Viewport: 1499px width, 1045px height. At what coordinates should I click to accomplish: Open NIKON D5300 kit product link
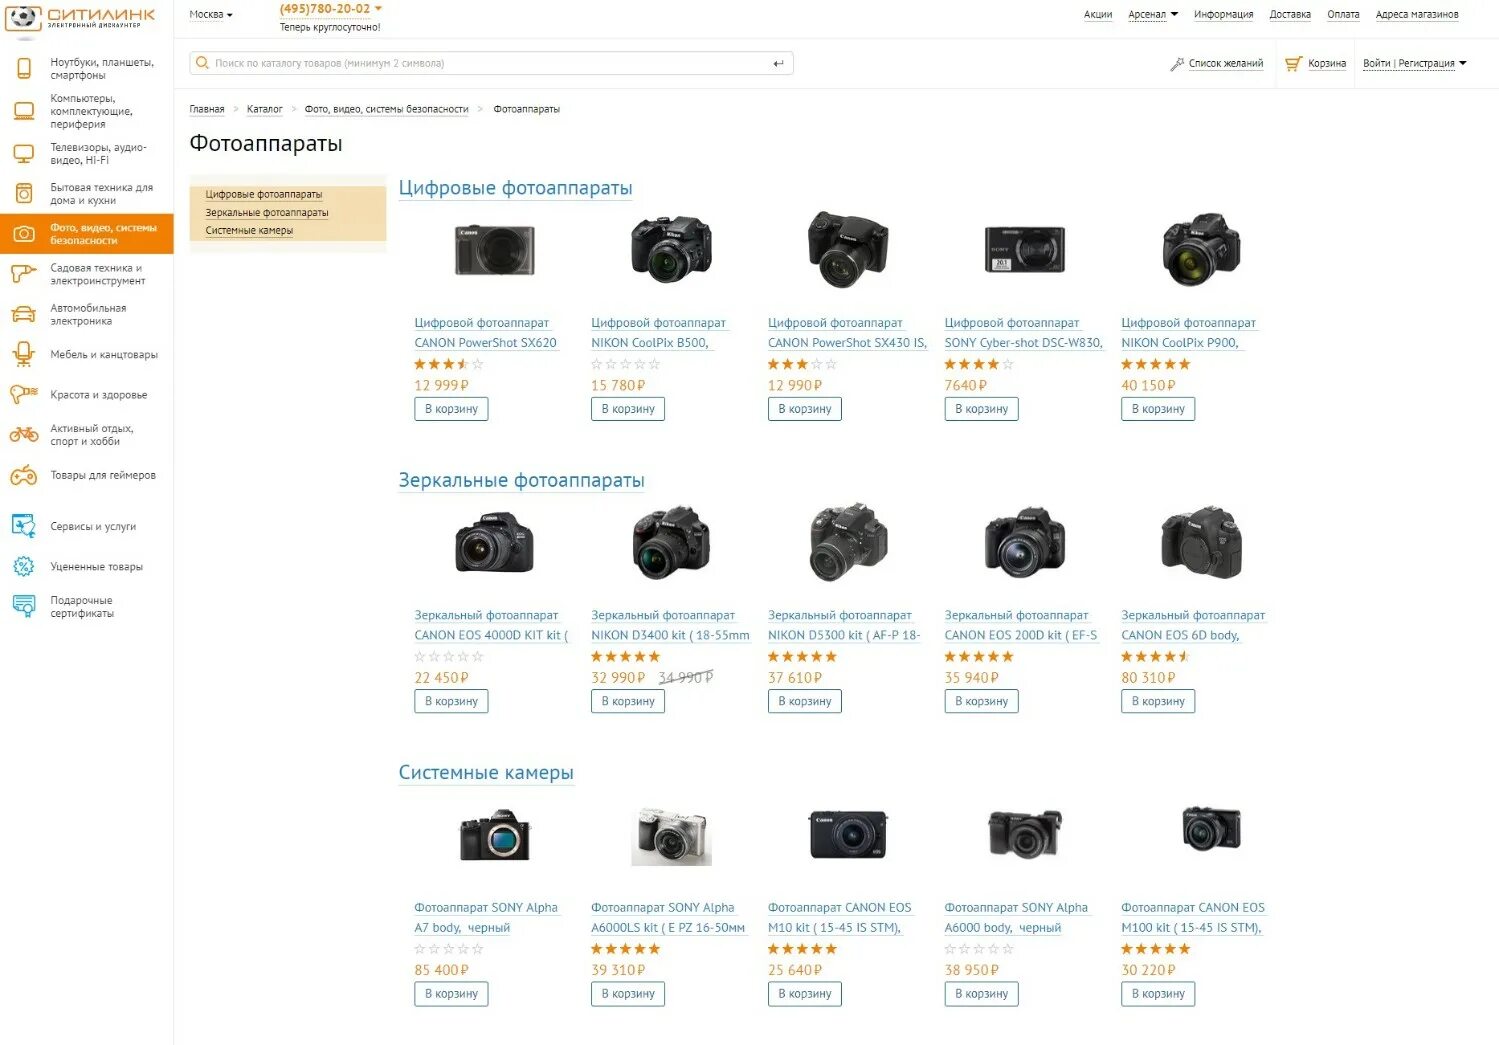(x=844, y=625)
